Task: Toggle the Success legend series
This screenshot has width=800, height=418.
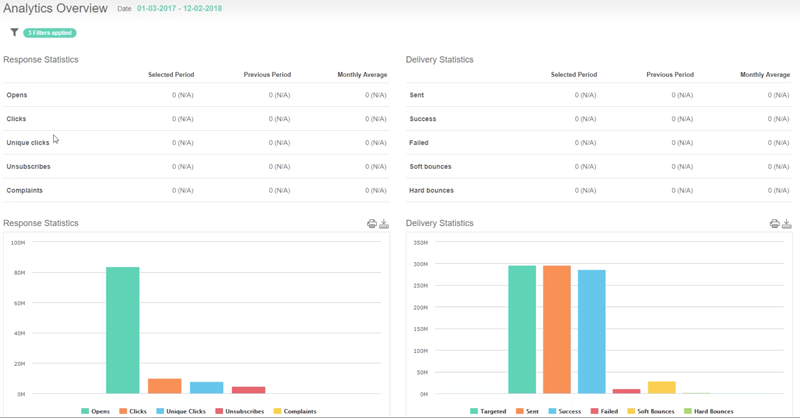Action: pyautogui.click(x=565, y=411)
